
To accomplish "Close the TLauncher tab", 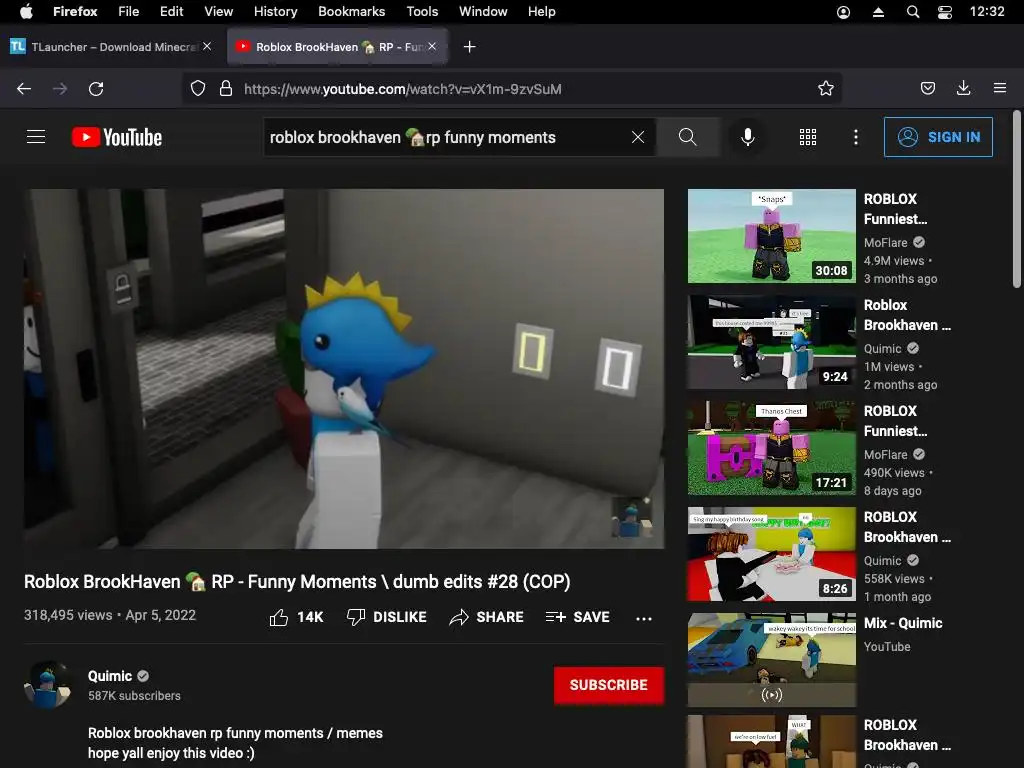I will (x=207, y=46).
